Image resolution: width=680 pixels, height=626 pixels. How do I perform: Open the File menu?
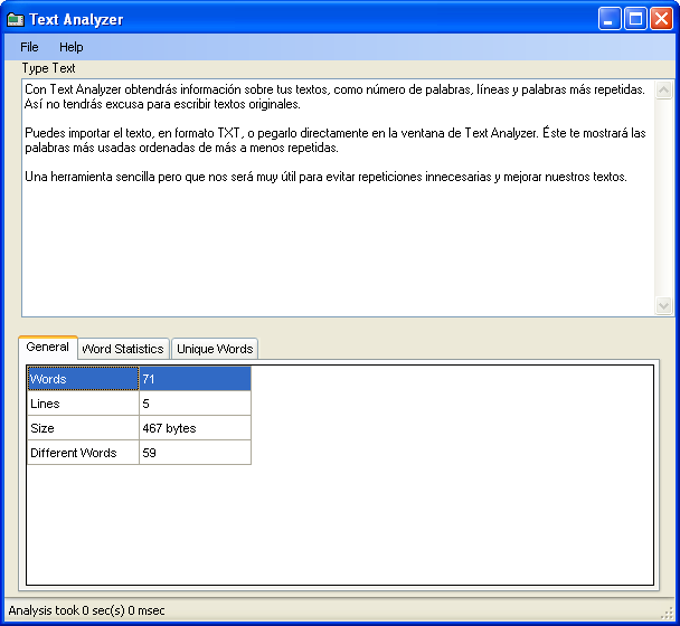(29, 47)
